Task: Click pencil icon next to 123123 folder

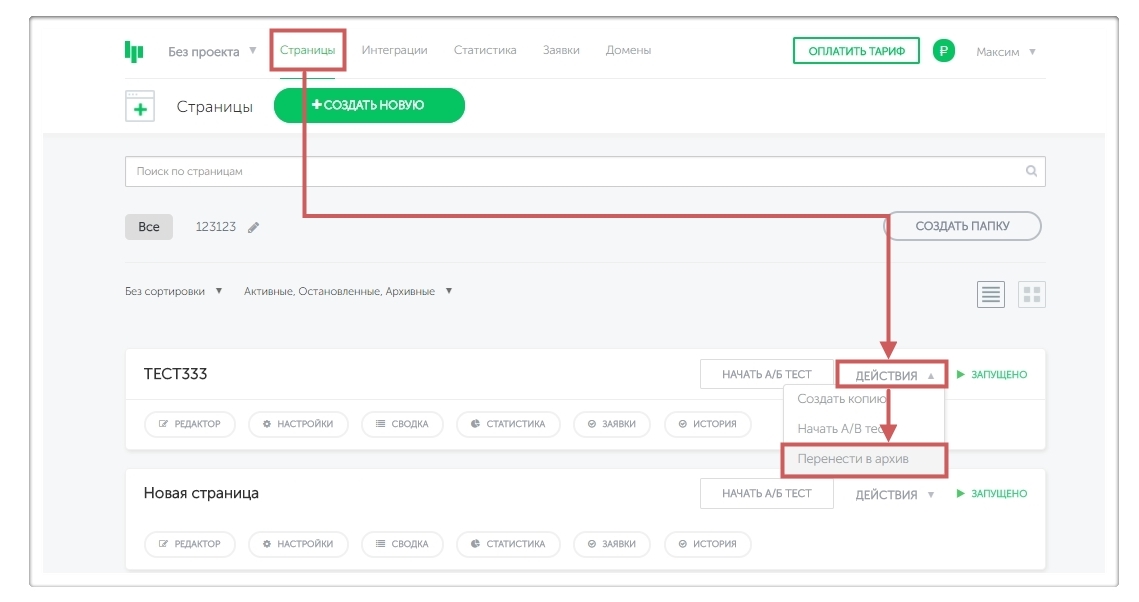Action: 254,228
